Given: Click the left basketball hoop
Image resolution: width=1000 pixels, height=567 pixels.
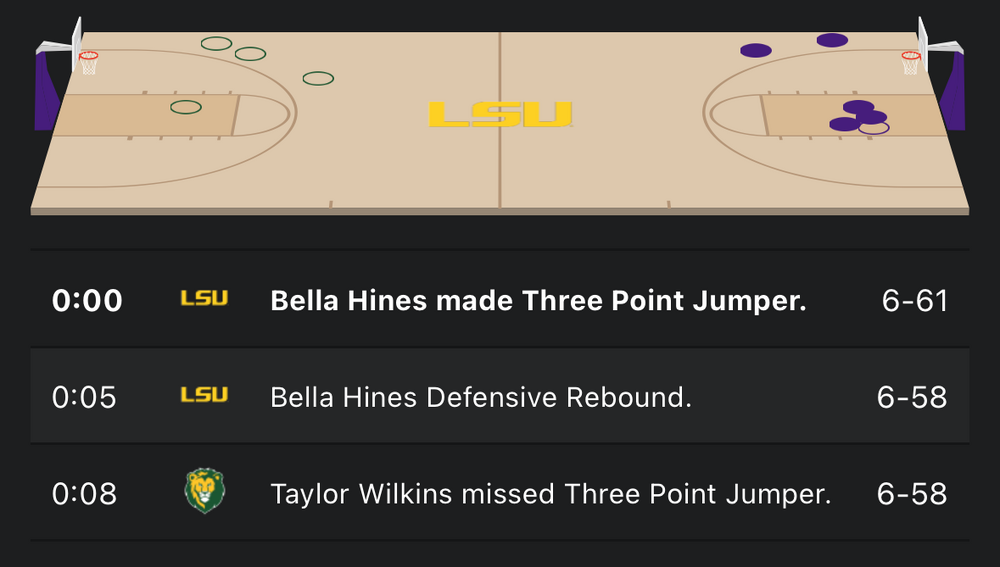Looking at the screenshot, I should [x=89, y=59].
